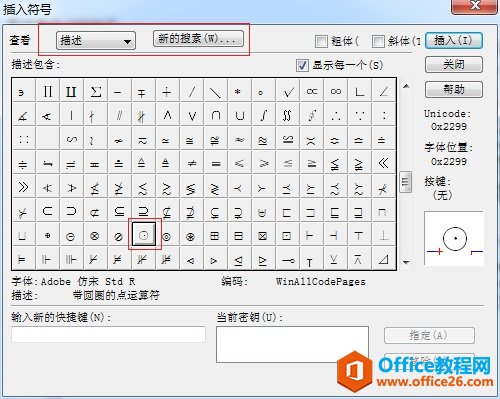This screenshot has height=399, width=500.
Task: Select the square root symbol
Action: tap(288, 92)
